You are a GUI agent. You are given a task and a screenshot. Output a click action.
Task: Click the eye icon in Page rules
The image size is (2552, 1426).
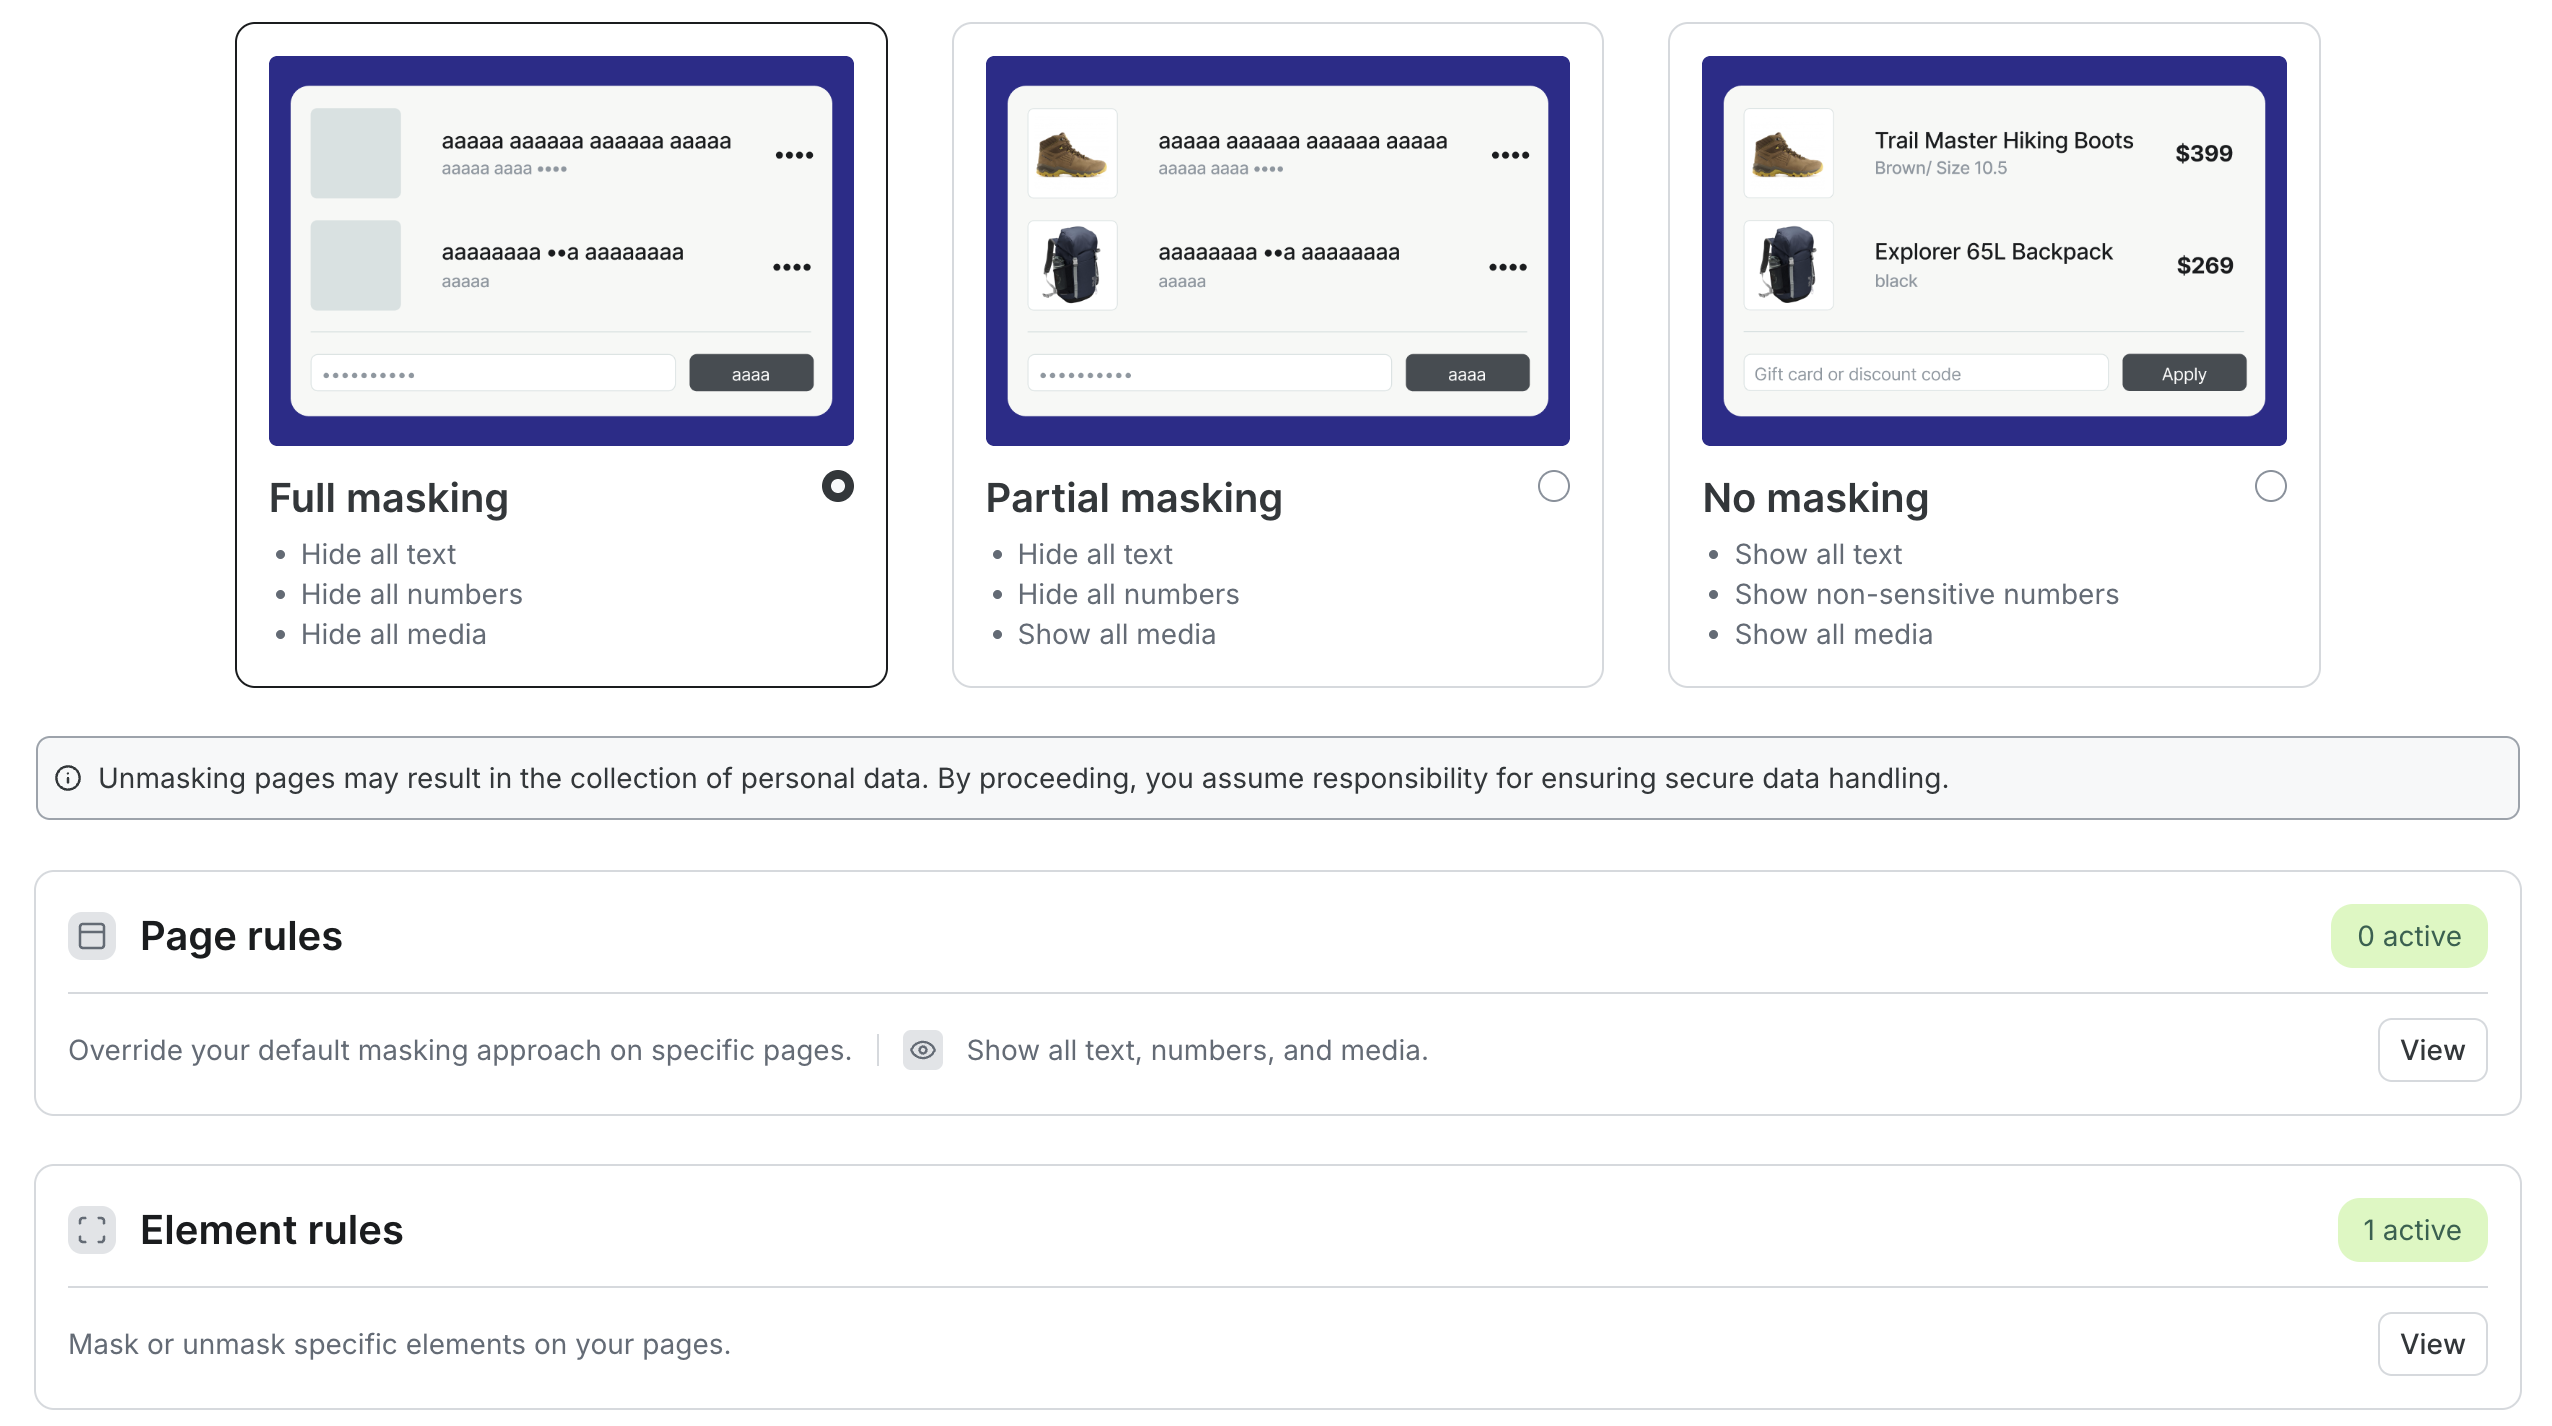[x=922, y=1050]
